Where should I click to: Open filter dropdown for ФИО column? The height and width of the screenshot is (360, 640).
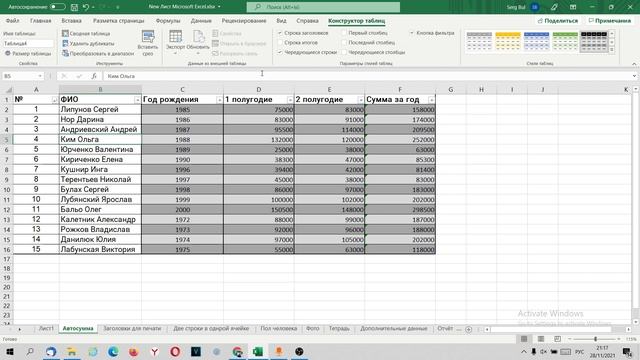(137, 100)
